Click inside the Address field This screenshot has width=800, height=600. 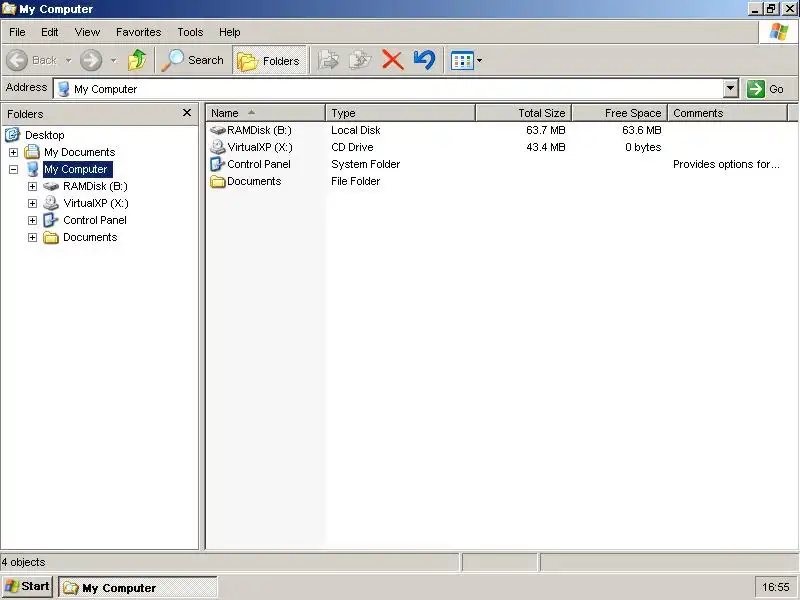[x=396, y=89]
